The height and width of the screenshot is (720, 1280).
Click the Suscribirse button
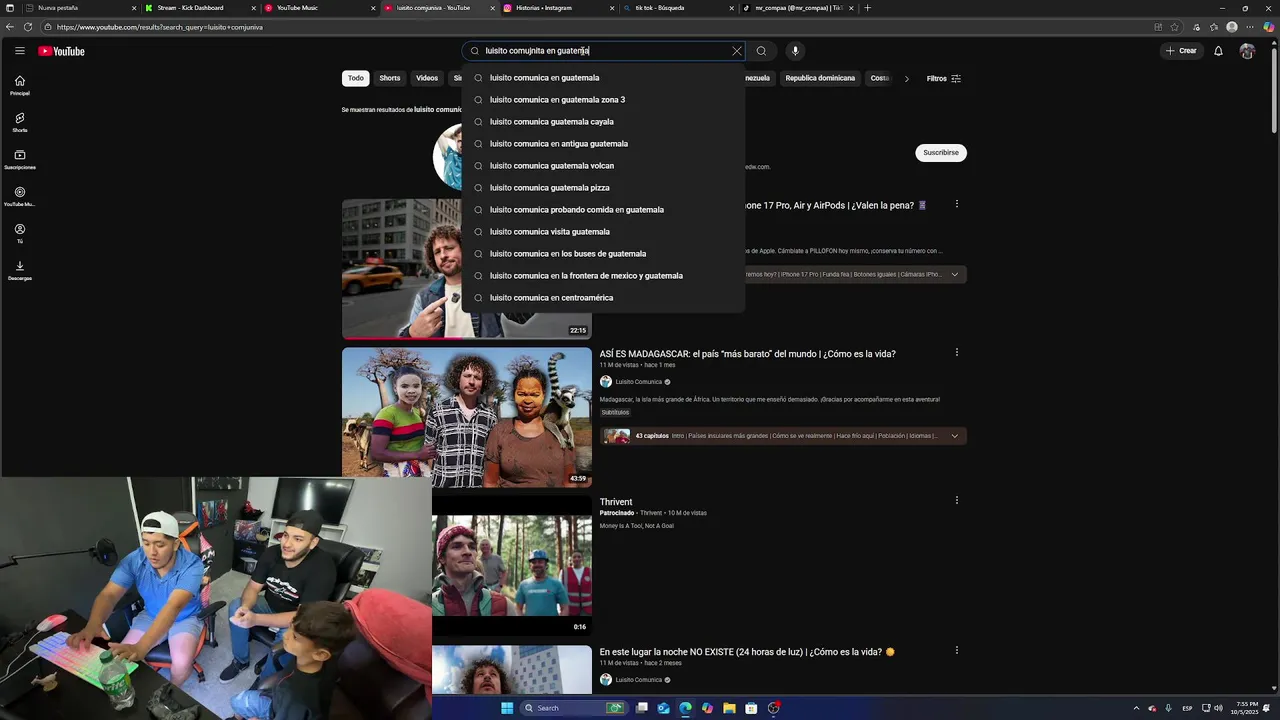click(941, 153)
